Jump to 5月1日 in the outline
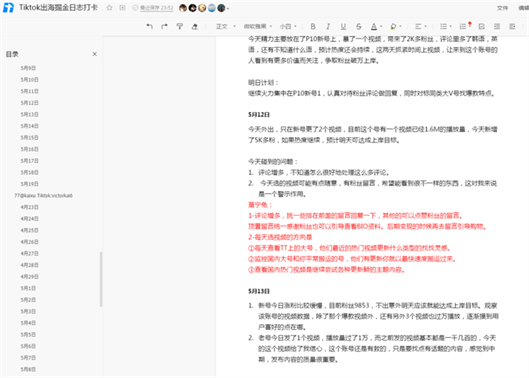529x378 pixels. (x=28, y=288)
